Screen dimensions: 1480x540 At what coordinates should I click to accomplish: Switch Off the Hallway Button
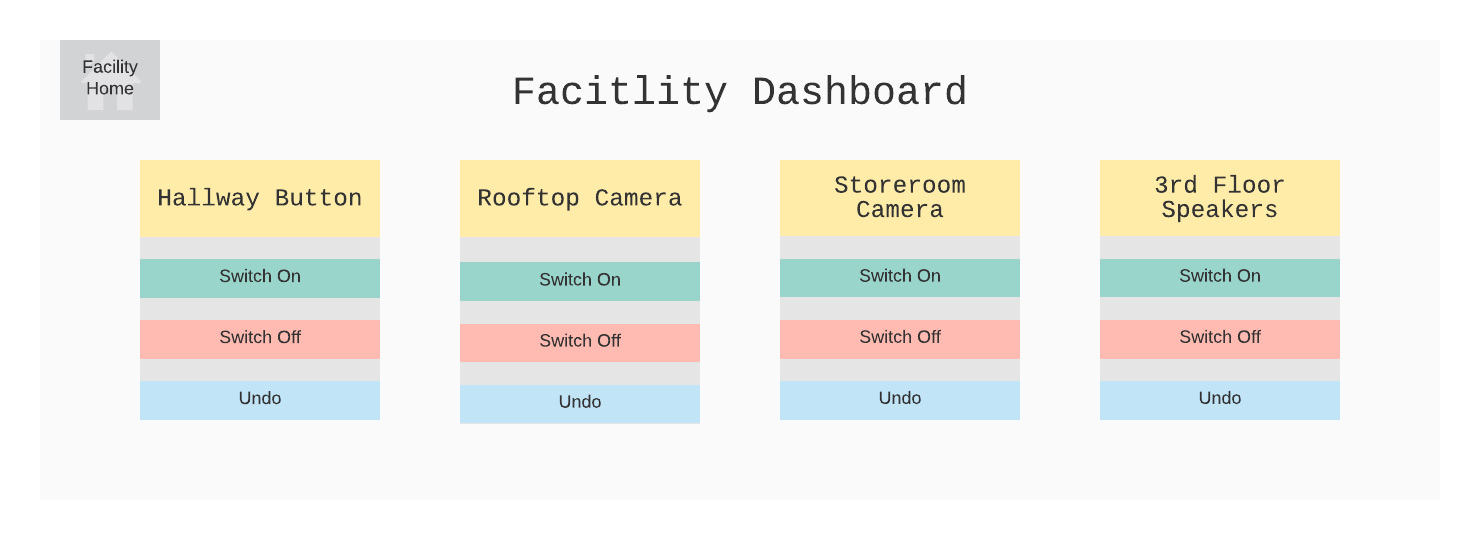260,339
